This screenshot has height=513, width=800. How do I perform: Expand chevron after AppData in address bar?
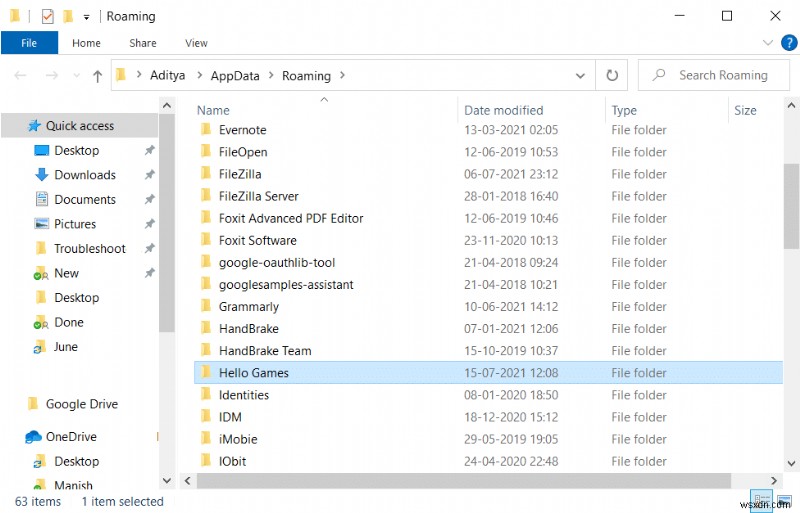(271, 76)
